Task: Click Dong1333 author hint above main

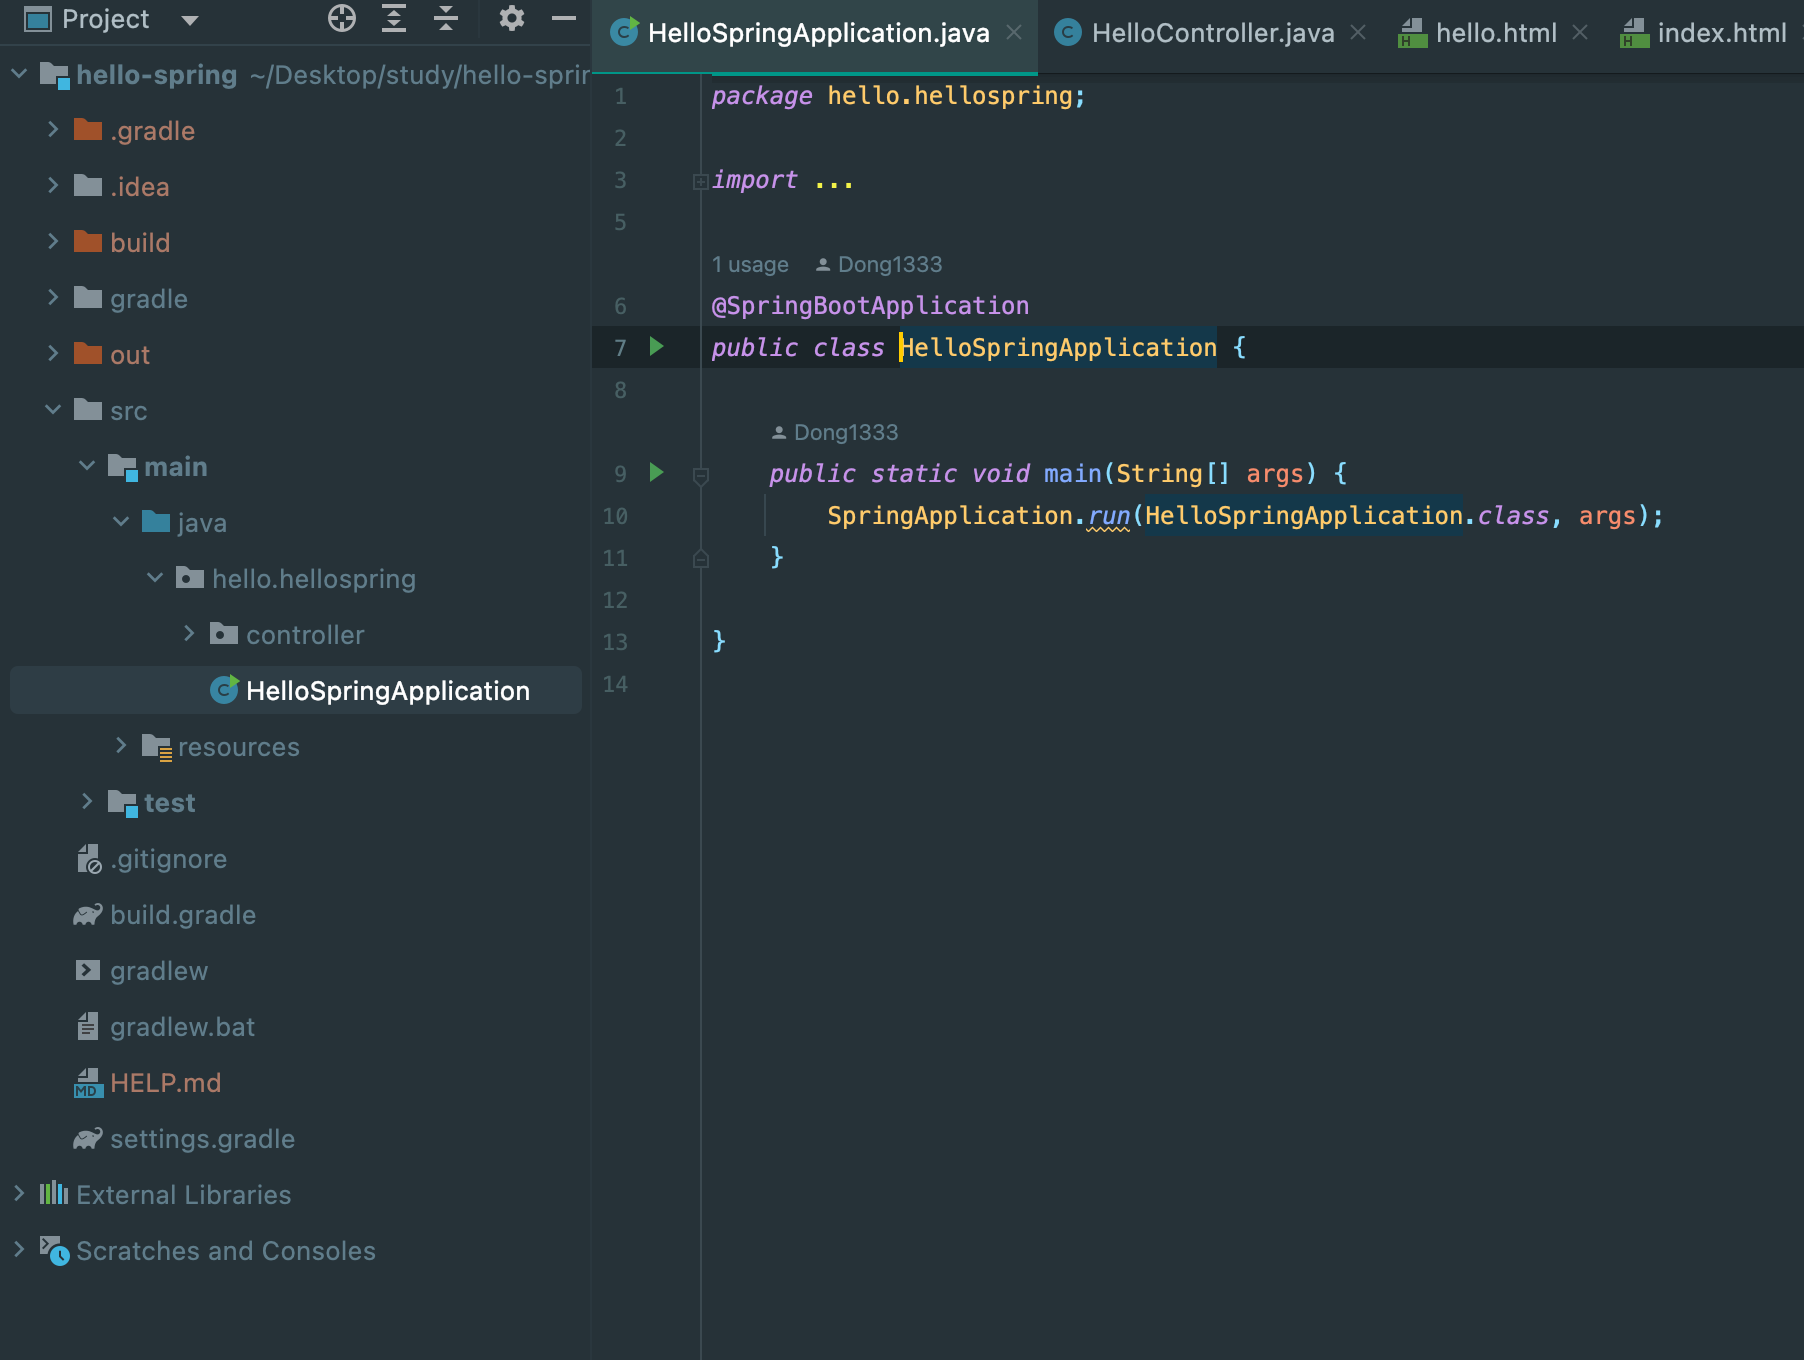Action: click(835, 432)
